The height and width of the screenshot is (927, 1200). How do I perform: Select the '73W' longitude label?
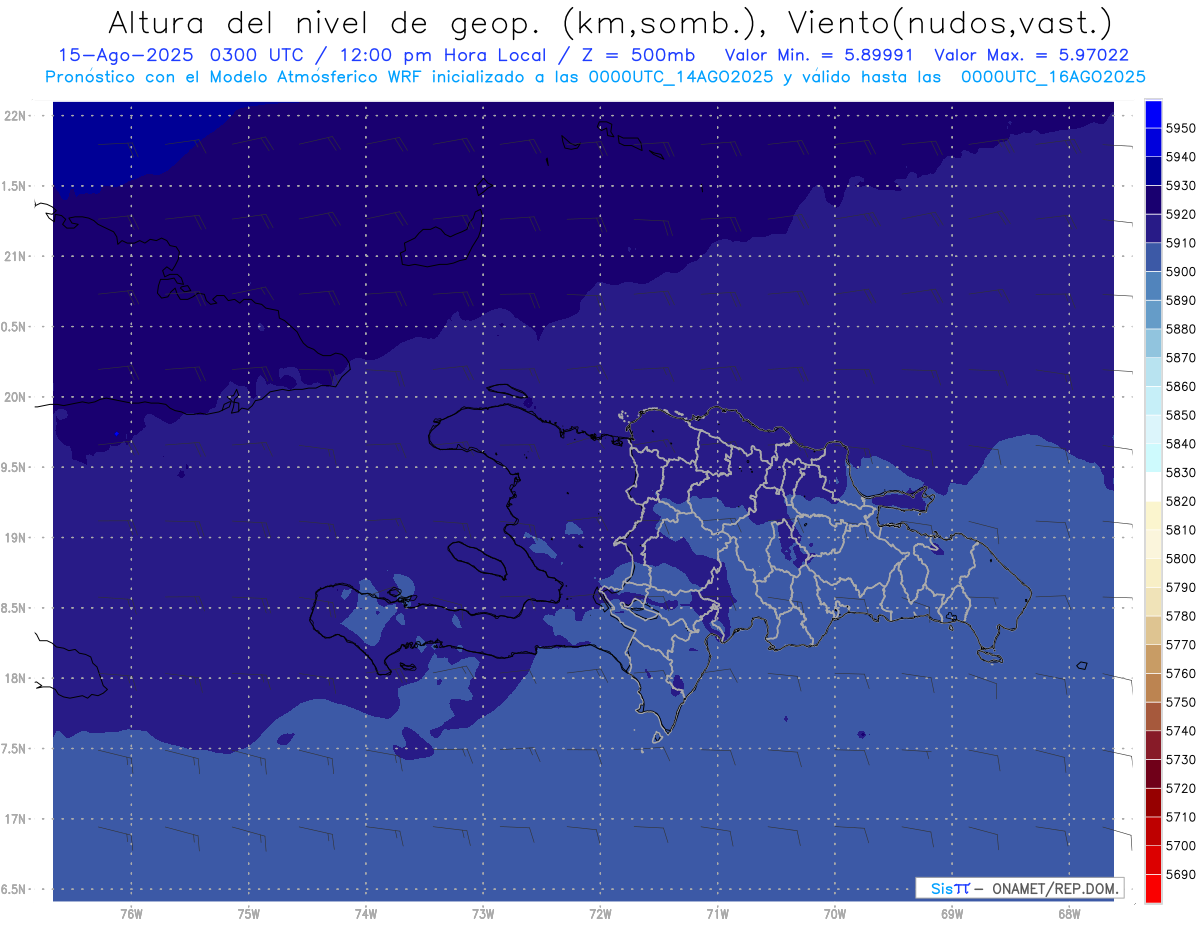click(x=483, y=914)
